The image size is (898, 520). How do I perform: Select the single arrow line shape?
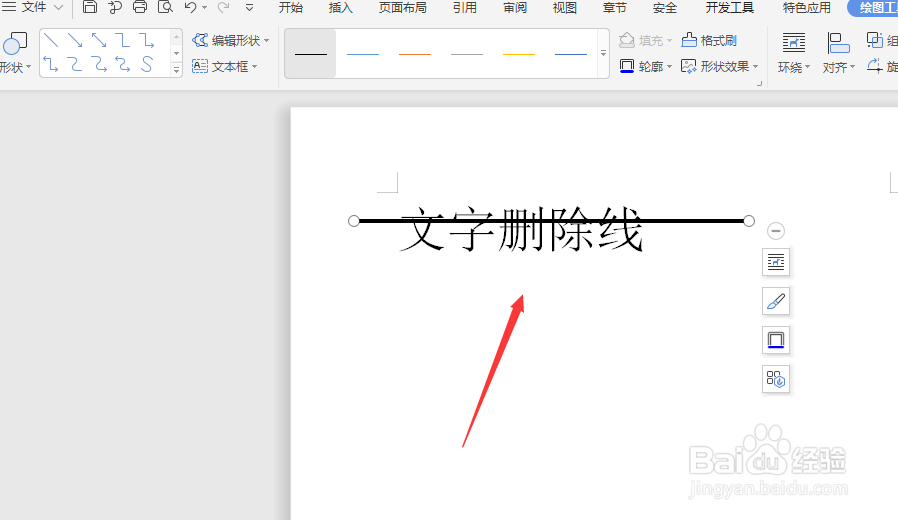click(75, 40)
